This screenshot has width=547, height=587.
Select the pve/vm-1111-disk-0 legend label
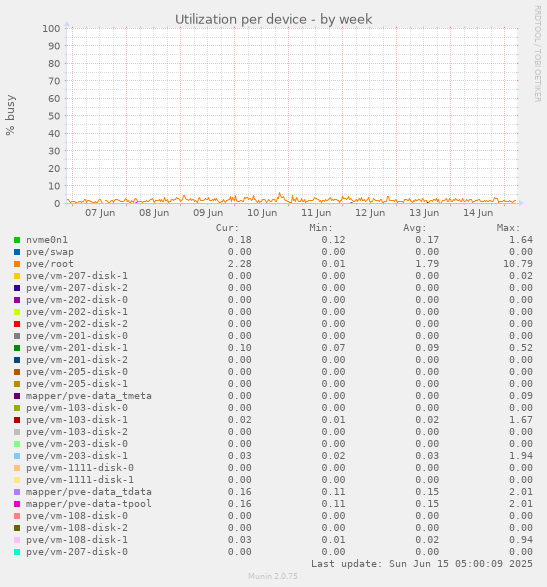80,468
